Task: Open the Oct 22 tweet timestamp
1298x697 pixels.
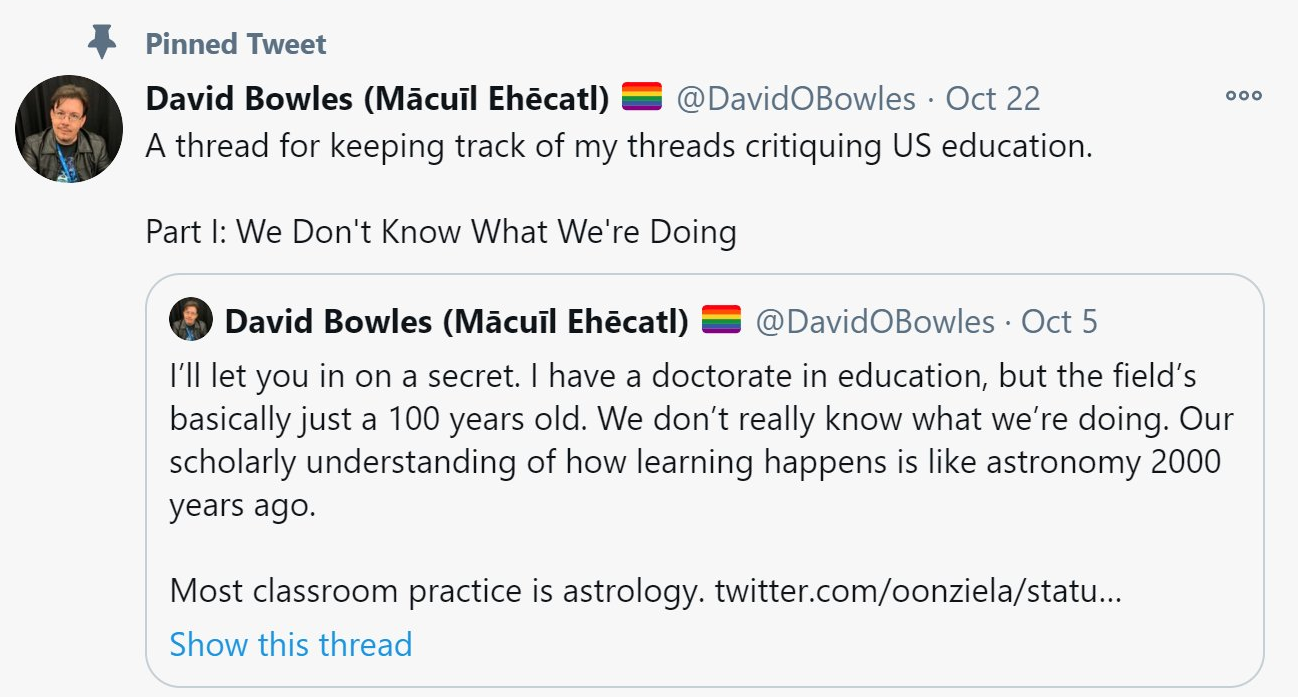Action: (x=993, y=98)
